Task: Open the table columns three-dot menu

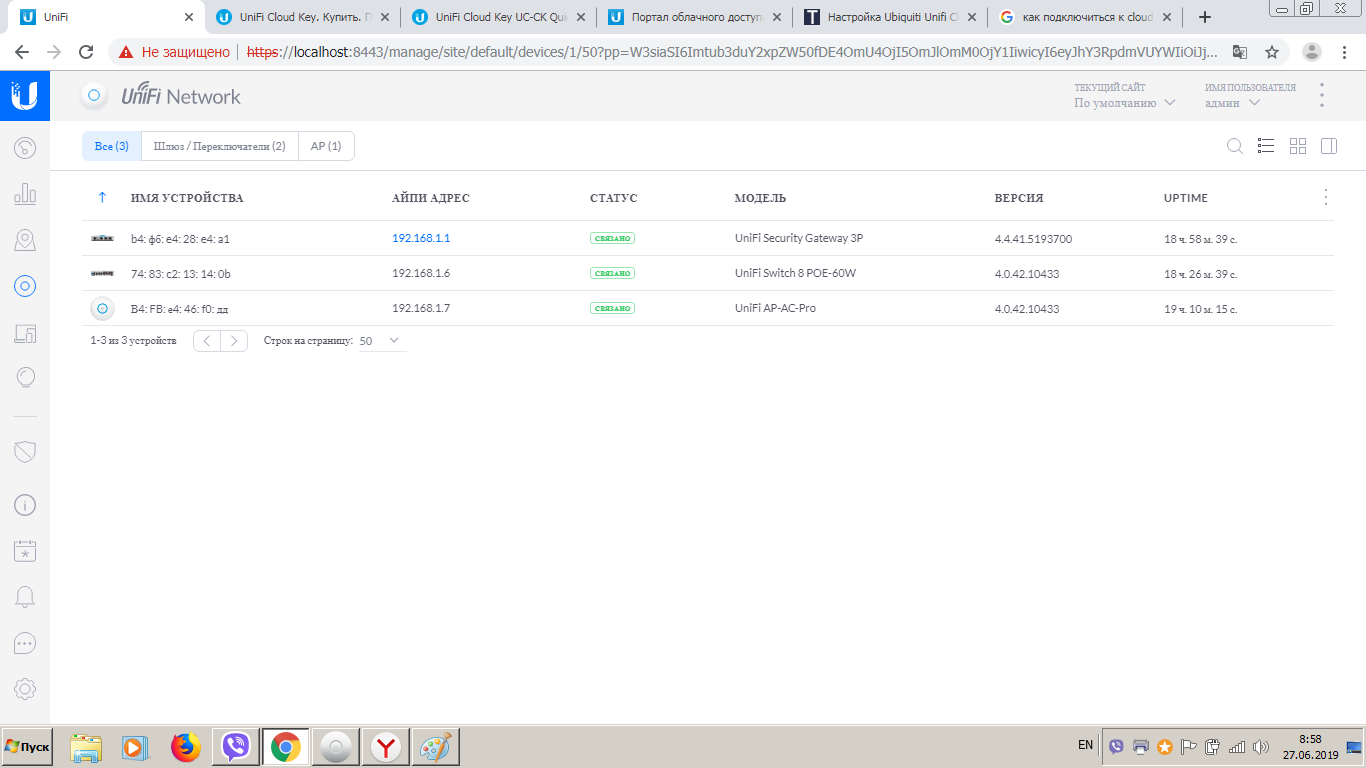Action: (1326, 197)
